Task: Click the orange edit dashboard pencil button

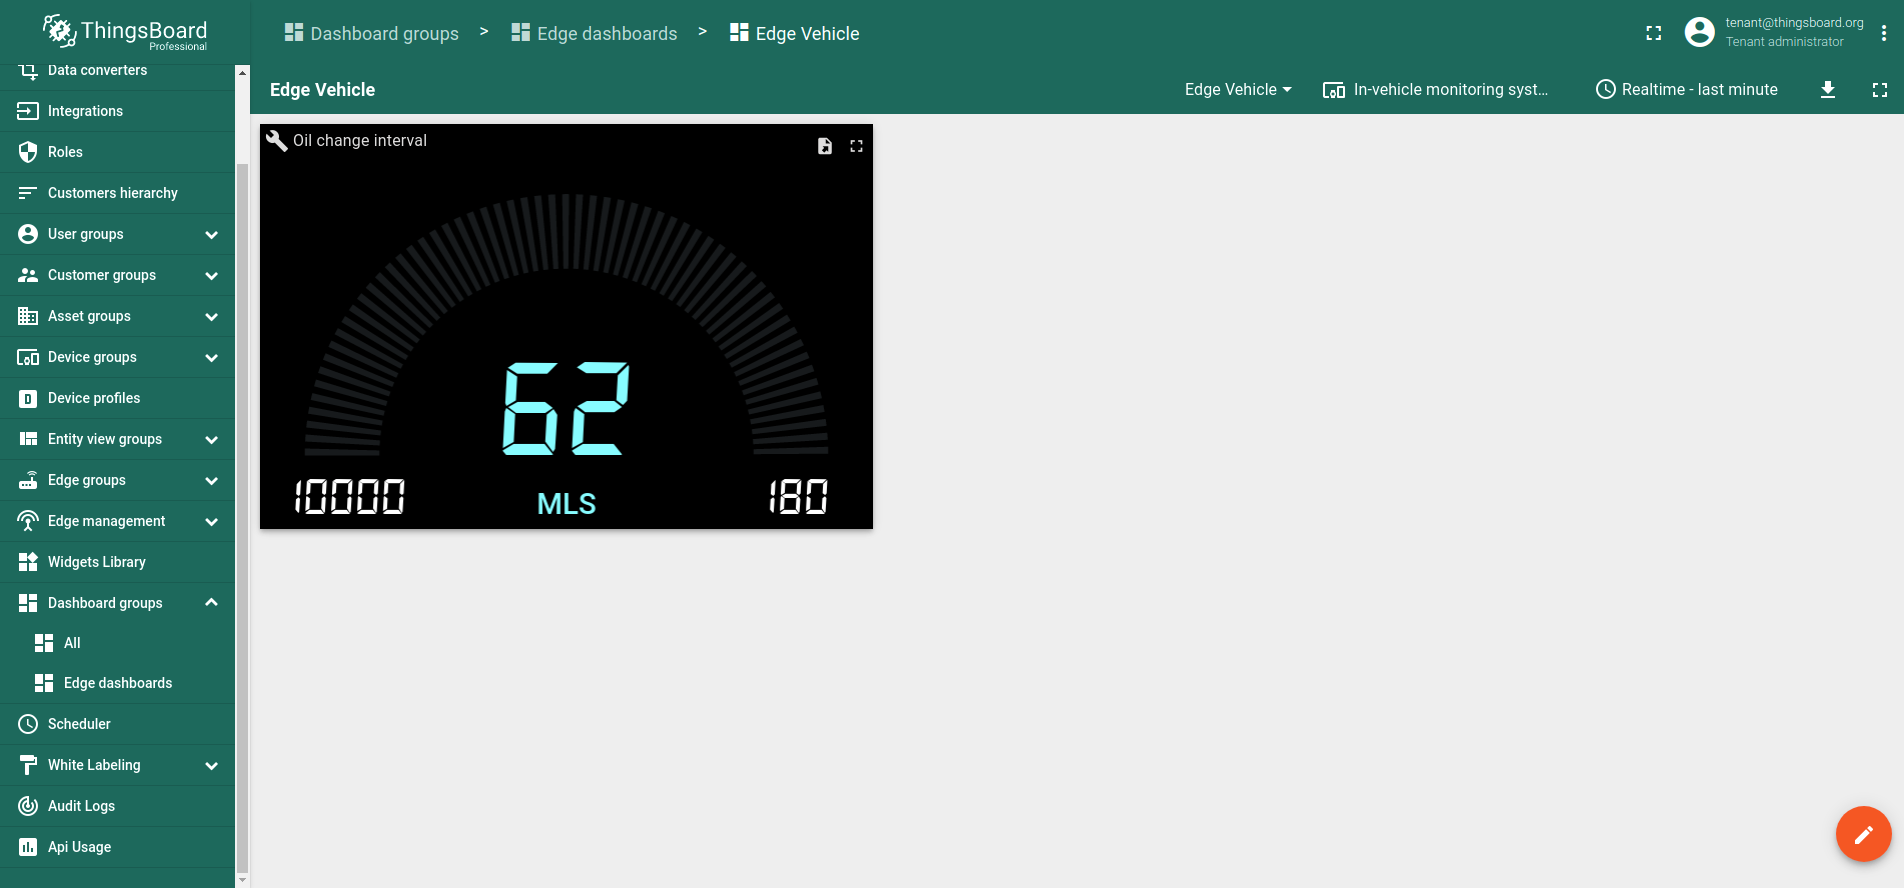Action: (x=1863, y=833)
